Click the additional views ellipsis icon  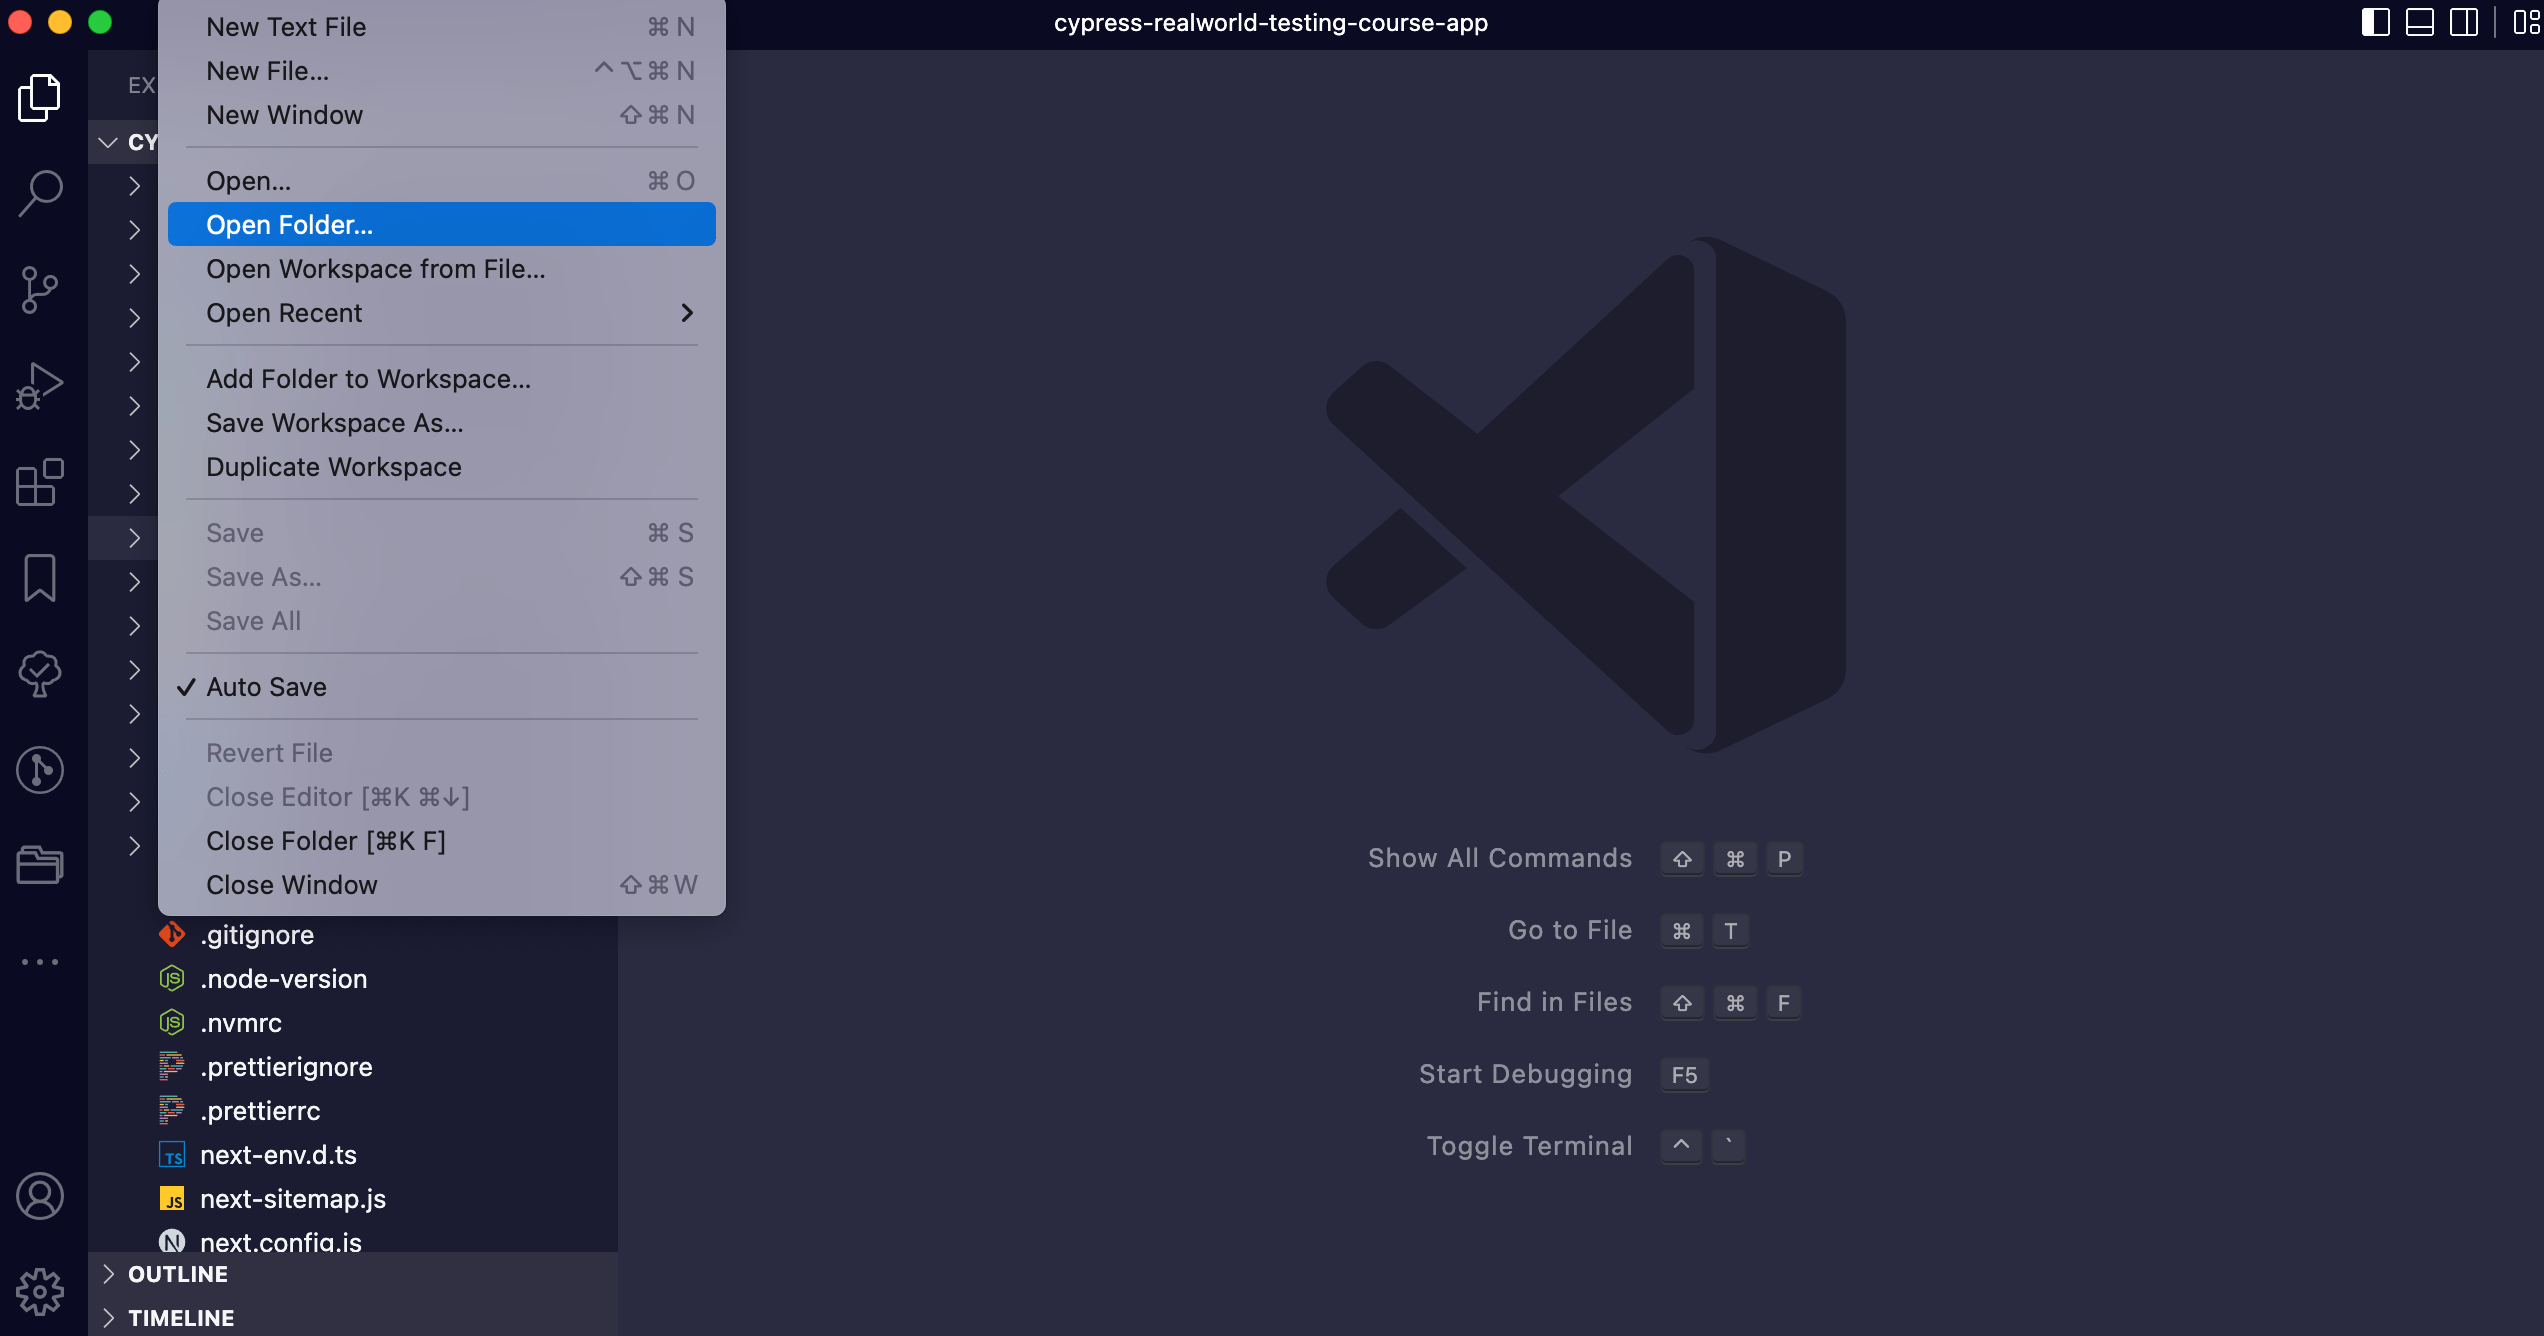coord(40,962)
